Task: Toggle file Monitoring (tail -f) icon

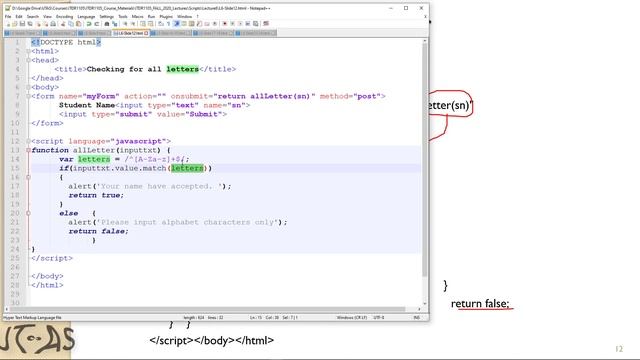Action: click(x=214, y=24)
